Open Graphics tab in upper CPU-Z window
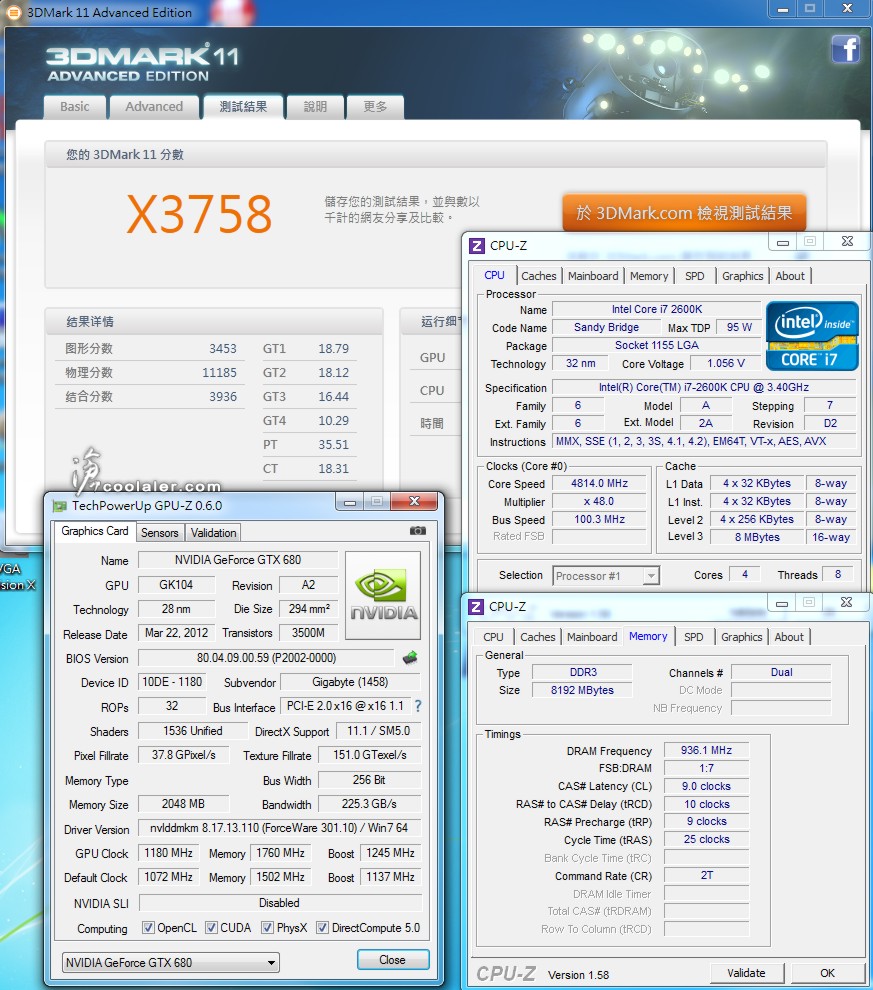 [742, 276]
